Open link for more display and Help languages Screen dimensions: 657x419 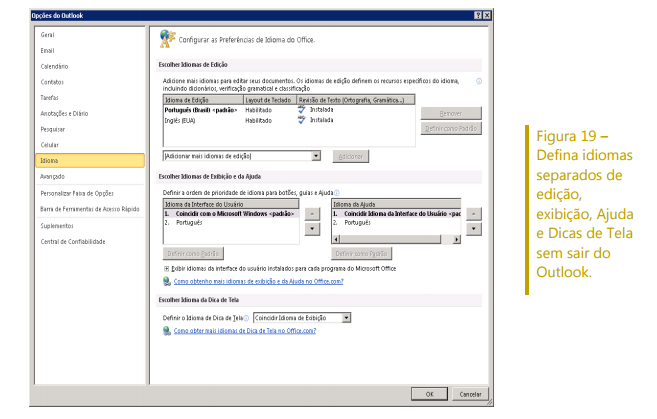pyautogui.click(x=259, y=281)
